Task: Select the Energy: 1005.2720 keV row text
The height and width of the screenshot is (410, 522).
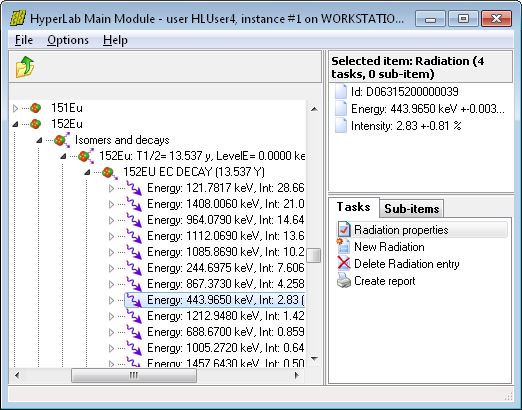Action: pyautogui.click(x=226, y=348)
